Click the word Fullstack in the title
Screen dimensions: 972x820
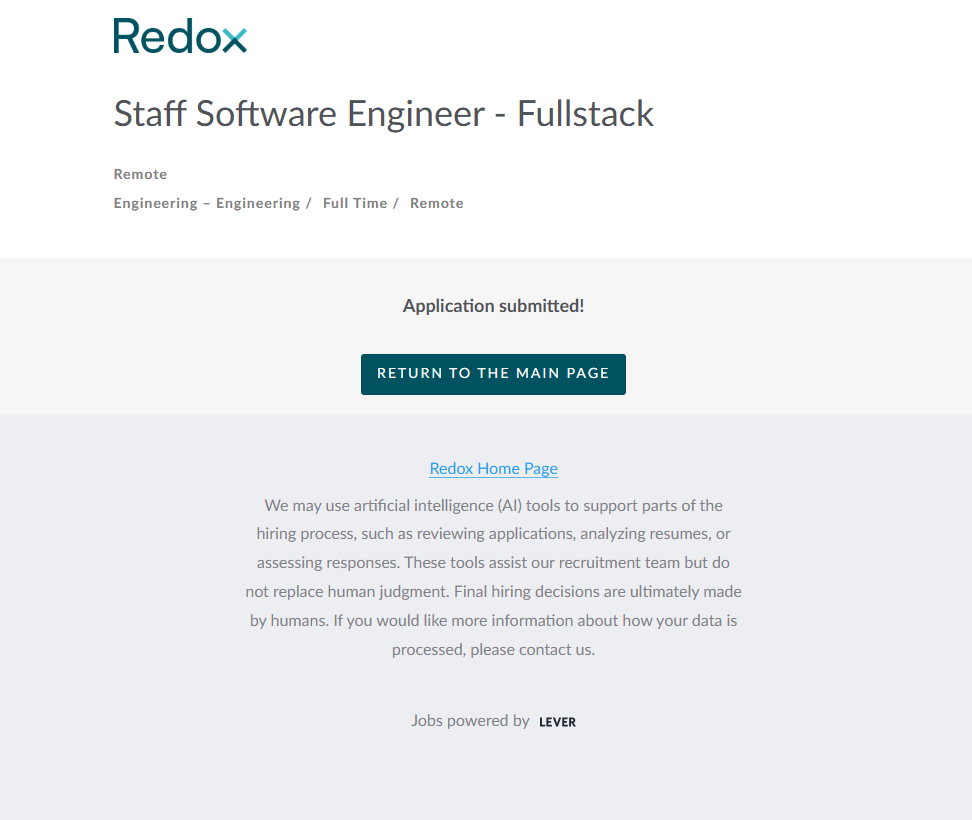[x=585, y=114]
